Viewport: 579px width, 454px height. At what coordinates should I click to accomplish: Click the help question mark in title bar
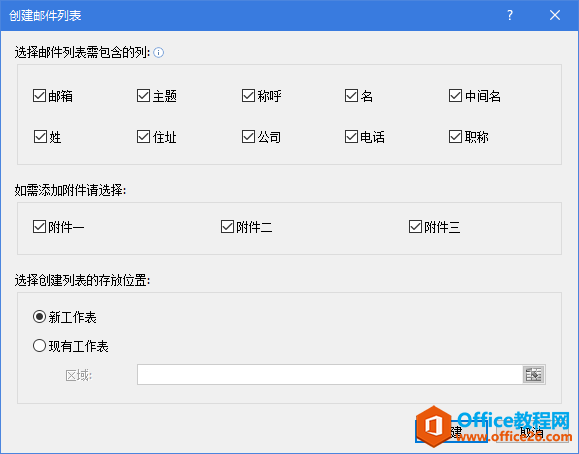pyautogui.click(x=510, y=15)
